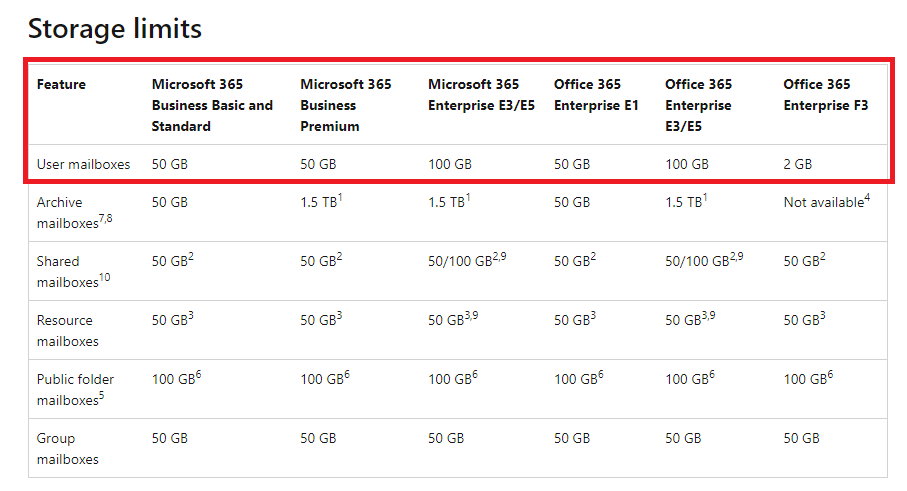Click the Storage limits heading
Viewport: 907px width, 491px height.
click(x=115, y=29)
